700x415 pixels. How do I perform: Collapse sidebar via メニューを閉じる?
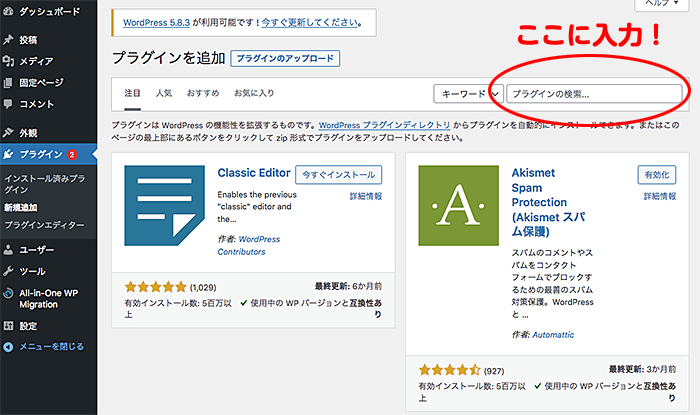click(x=51, y=347)
